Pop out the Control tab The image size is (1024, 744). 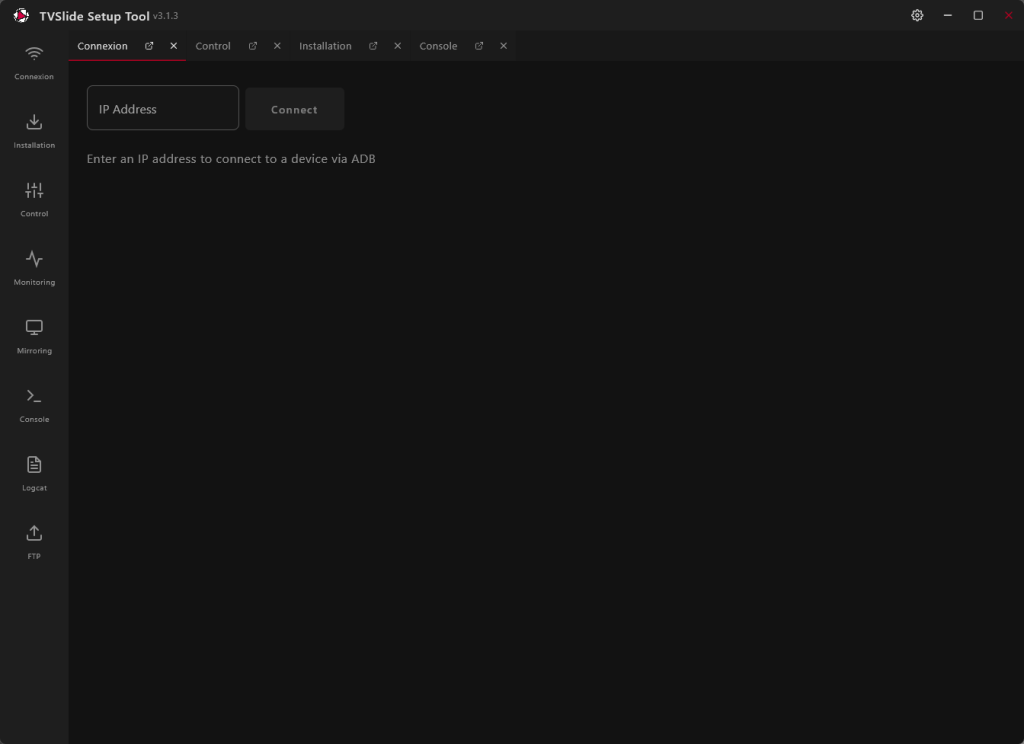point(253,46)
